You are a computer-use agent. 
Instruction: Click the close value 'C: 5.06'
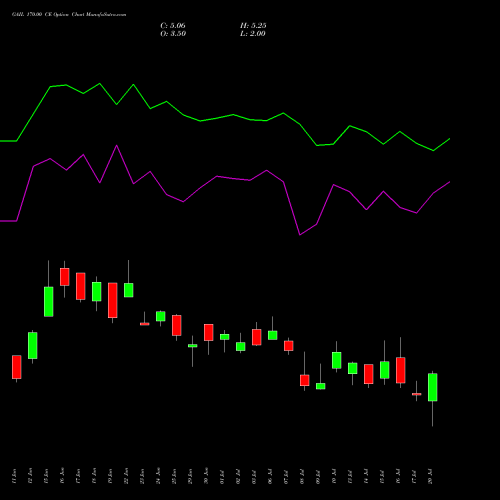[x=173, y=26]
